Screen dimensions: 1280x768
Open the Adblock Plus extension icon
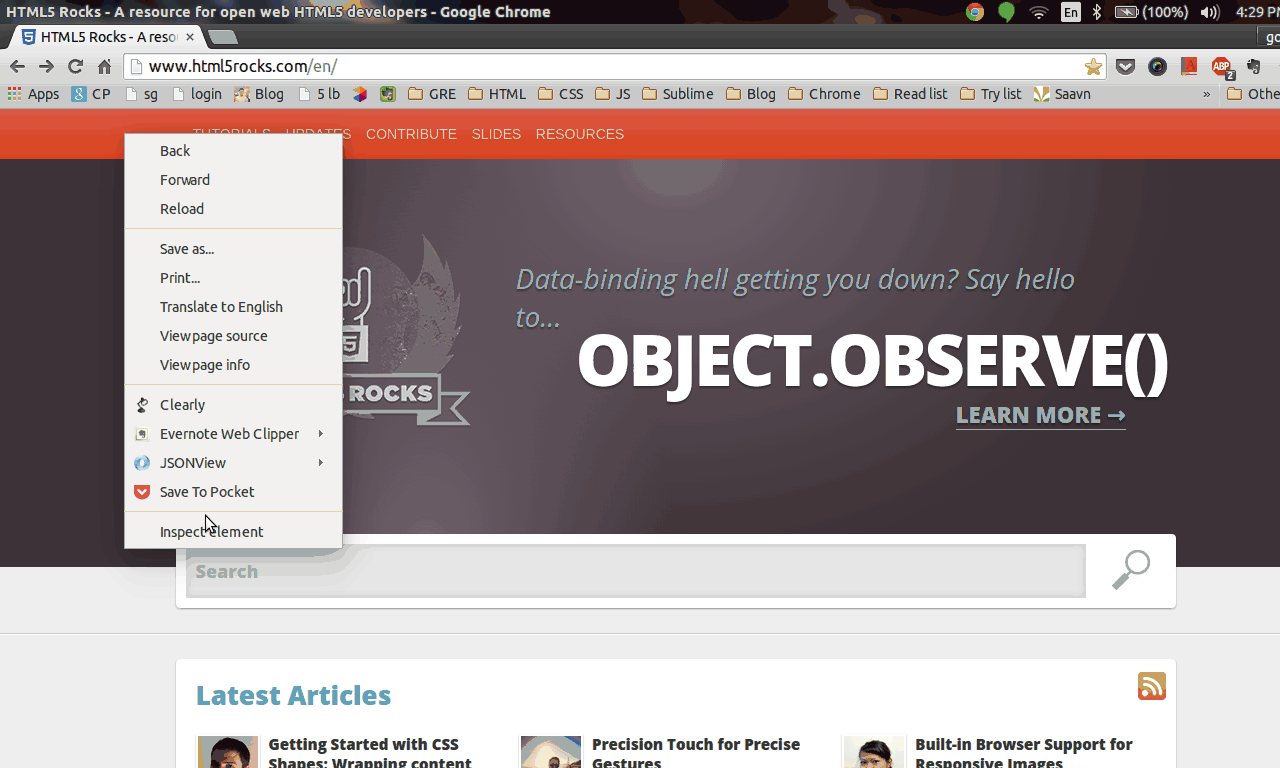click(1221, 67)
